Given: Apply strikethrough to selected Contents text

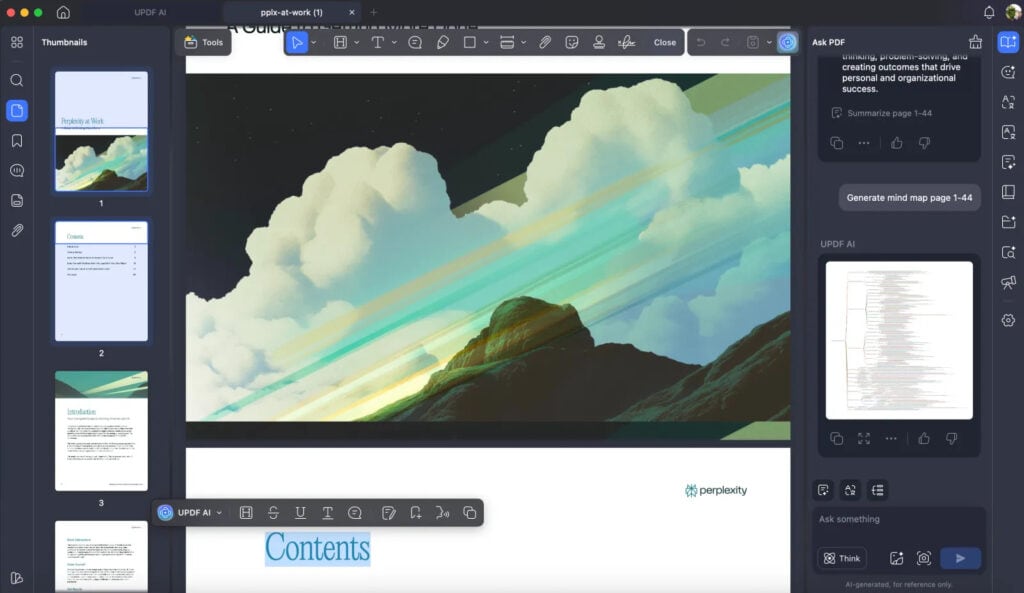Looking at the screenshot, I should (273, 513).
